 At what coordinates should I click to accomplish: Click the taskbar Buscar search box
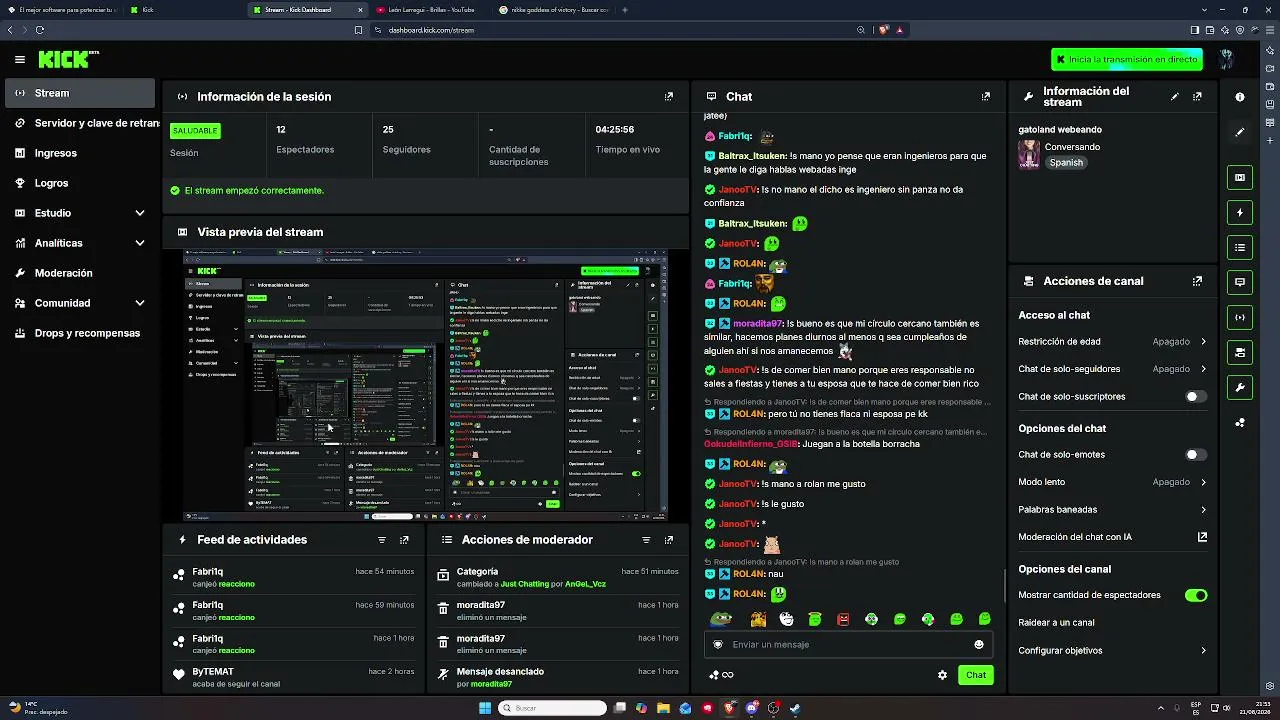coord(553,708)
